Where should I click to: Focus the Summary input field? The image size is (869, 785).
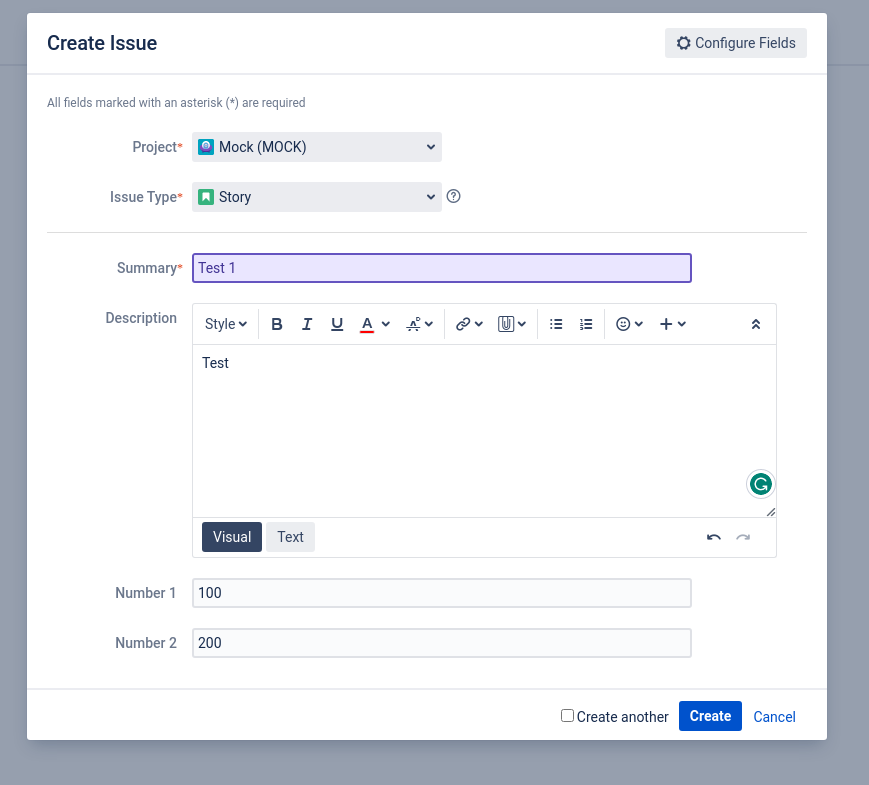click(x=442, y=268)
